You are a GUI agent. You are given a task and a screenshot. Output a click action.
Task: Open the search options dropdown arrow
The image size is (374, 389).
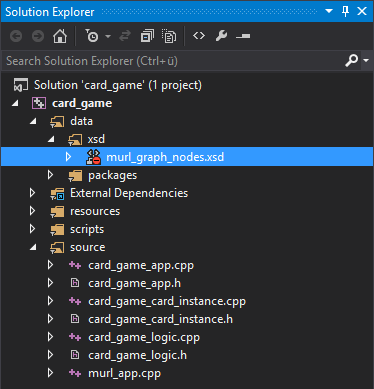tap(366, 61)
